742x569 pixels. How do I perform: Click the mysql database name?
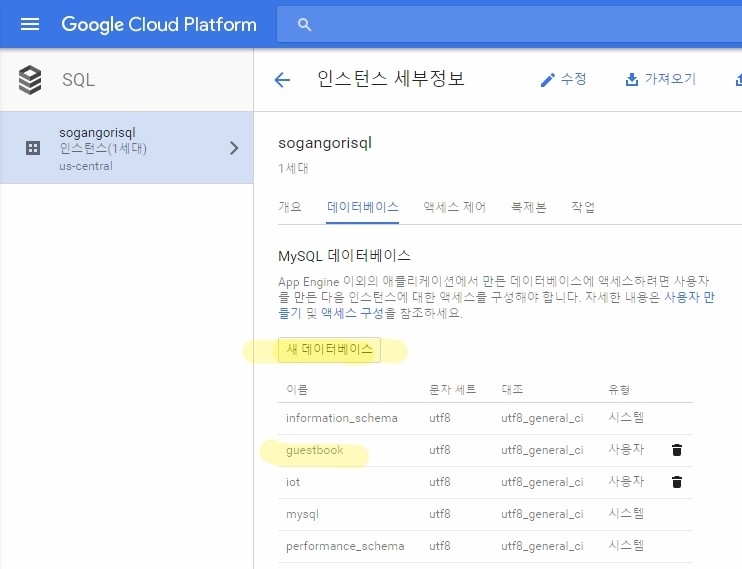[x=302, y=514]
